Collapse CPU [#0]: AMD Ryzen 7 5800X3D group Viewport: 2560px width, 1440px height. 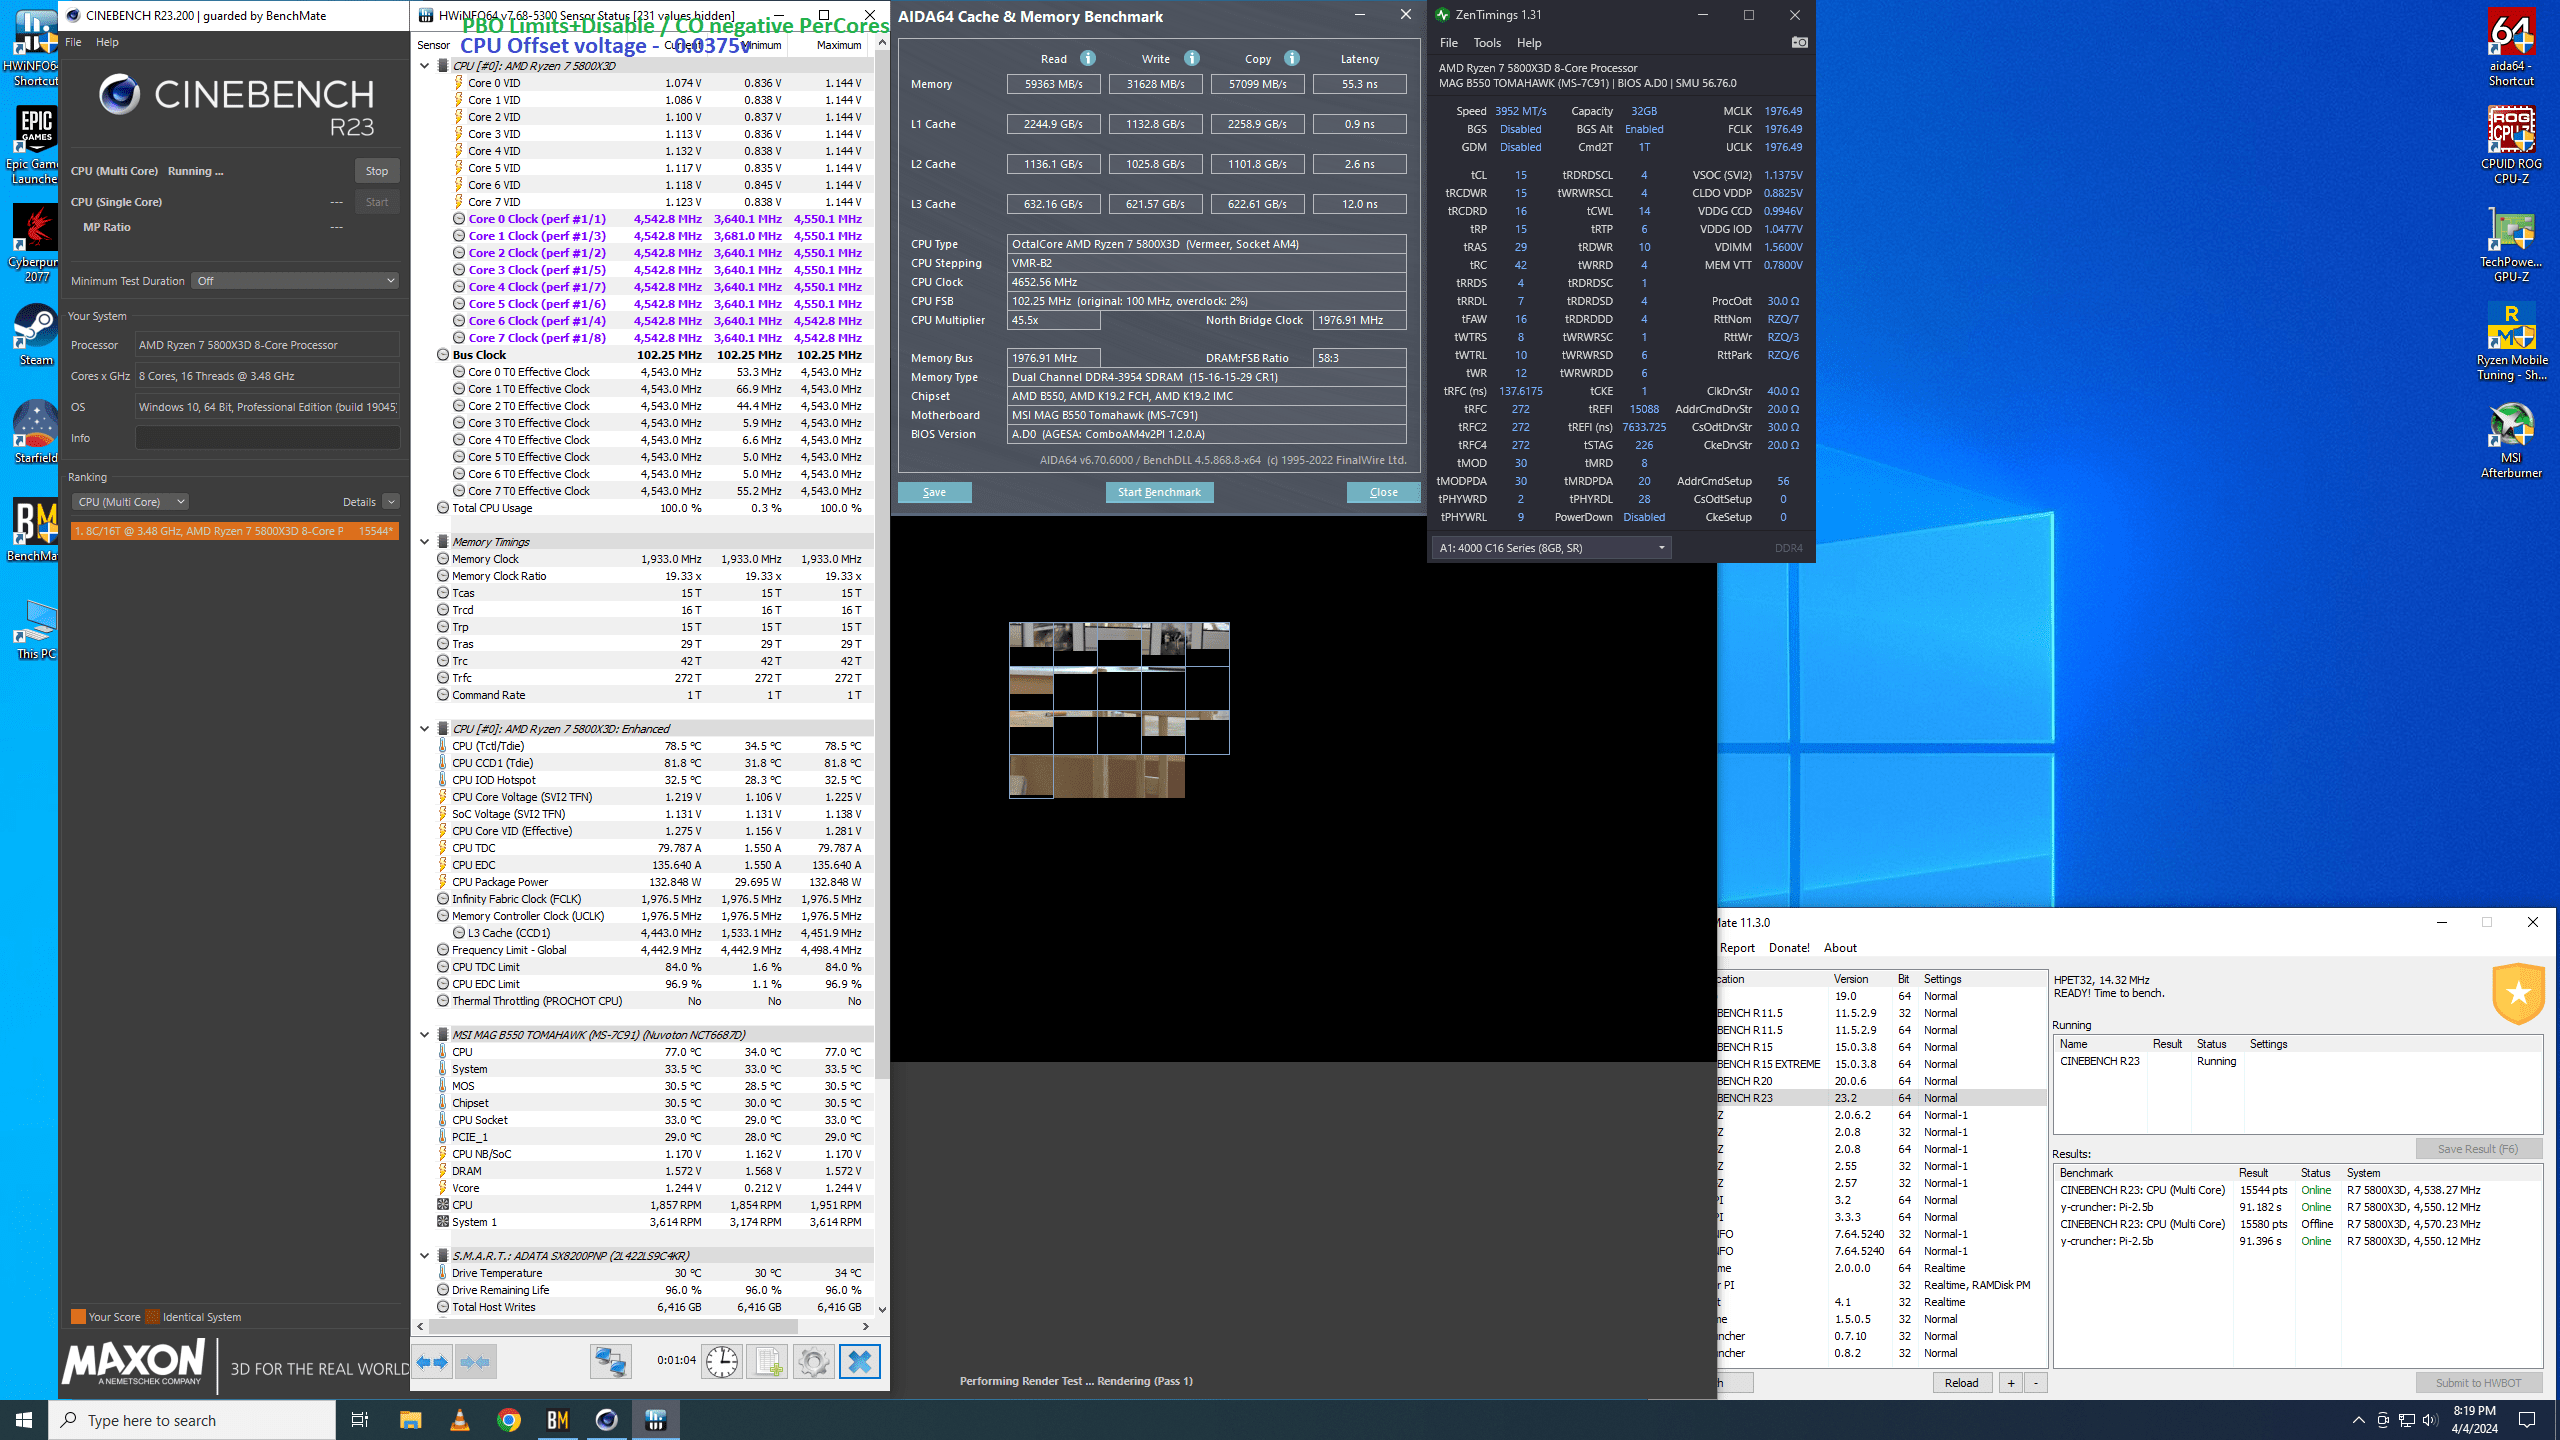pyautogui.click(x=424, y=66)
